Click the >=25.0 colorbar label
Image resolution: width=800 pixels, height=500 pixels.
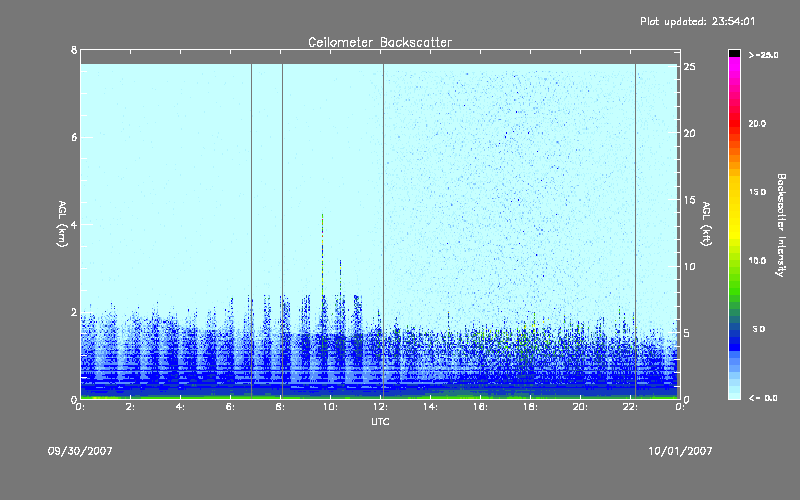763,55
